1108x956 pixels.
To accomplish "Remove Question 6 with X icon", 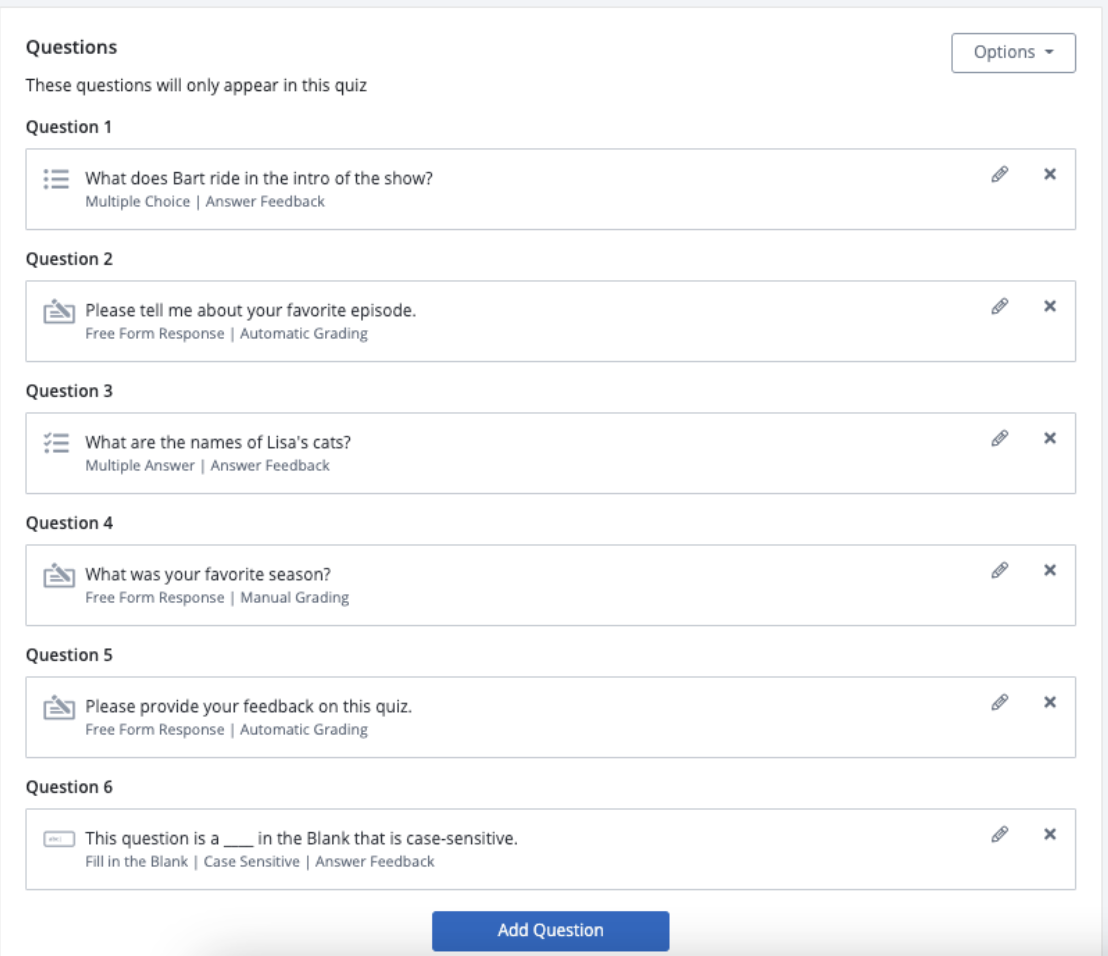I will (1050, 834).
